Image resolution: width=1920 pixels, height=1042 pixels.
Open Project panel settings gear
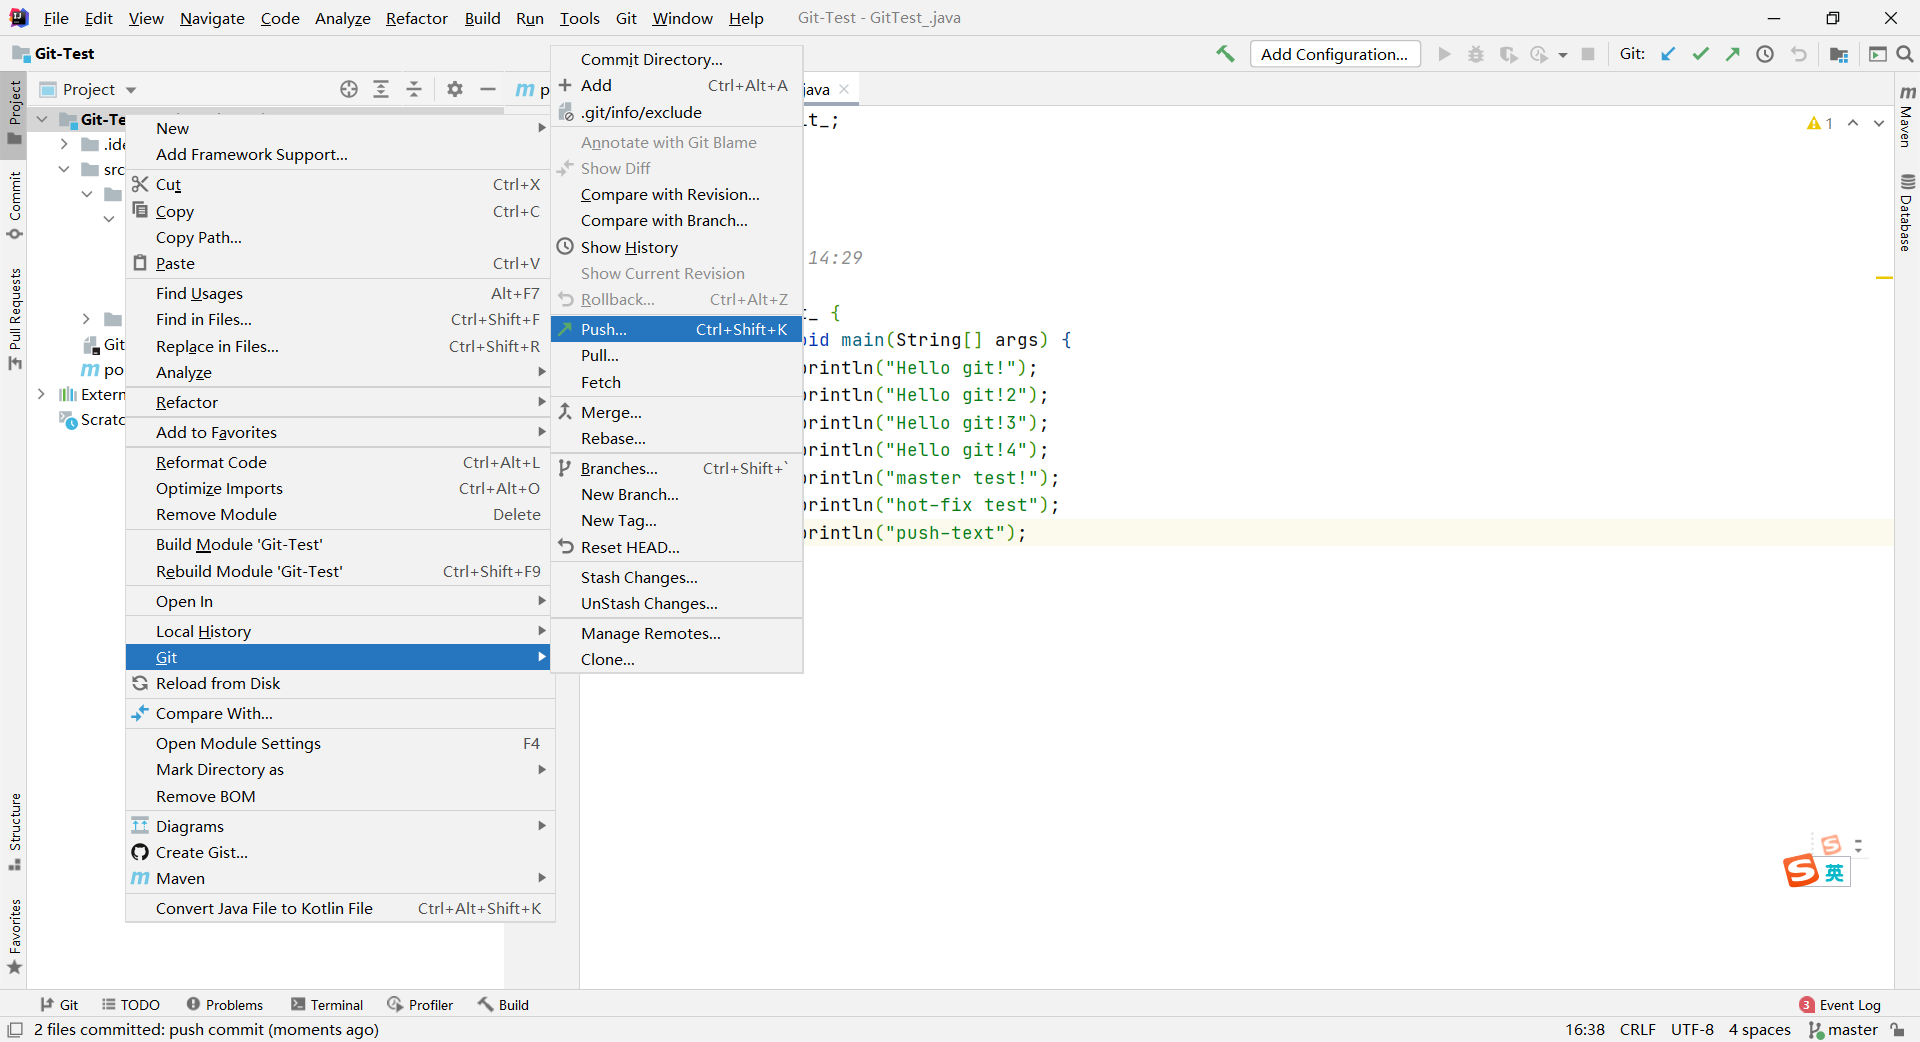click(x=455, y=89)
